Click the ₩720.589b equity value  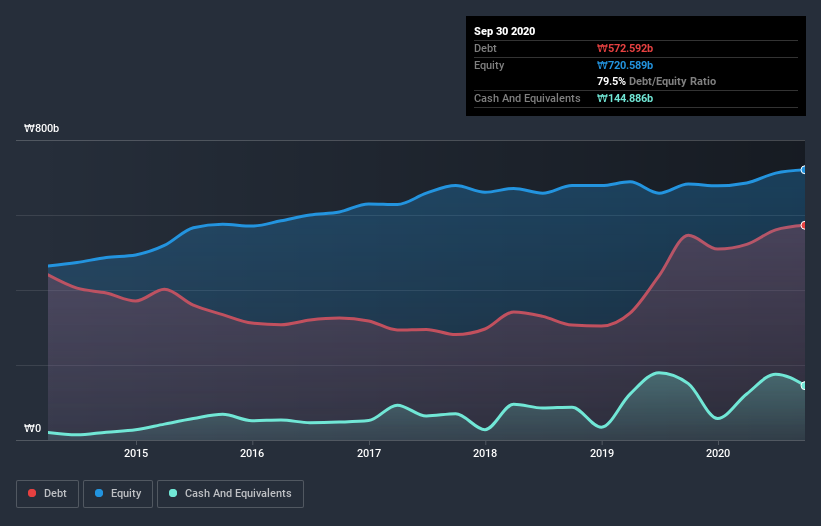tap(625, 65)
